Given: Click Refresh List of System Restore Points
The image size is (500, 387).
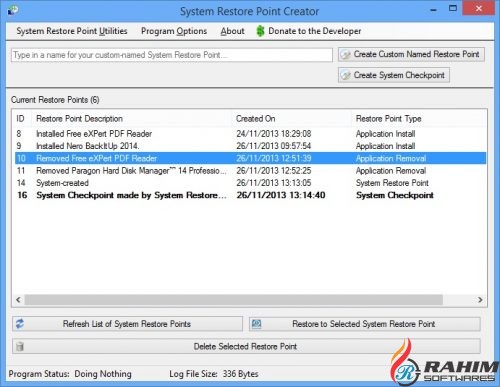Looking at the screenshot, I should (x=127, y=324).
